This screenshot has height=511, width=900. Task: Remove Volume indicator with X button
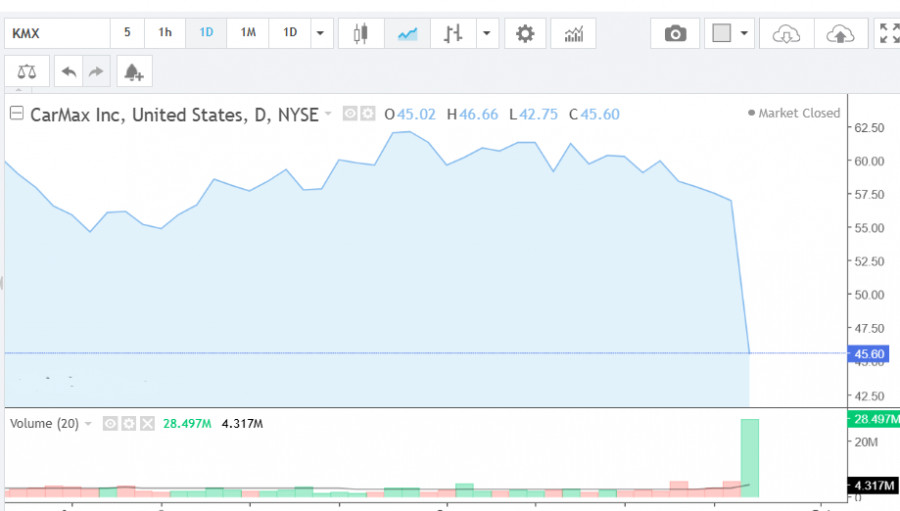pyautogui.click(x=148, y=424)
